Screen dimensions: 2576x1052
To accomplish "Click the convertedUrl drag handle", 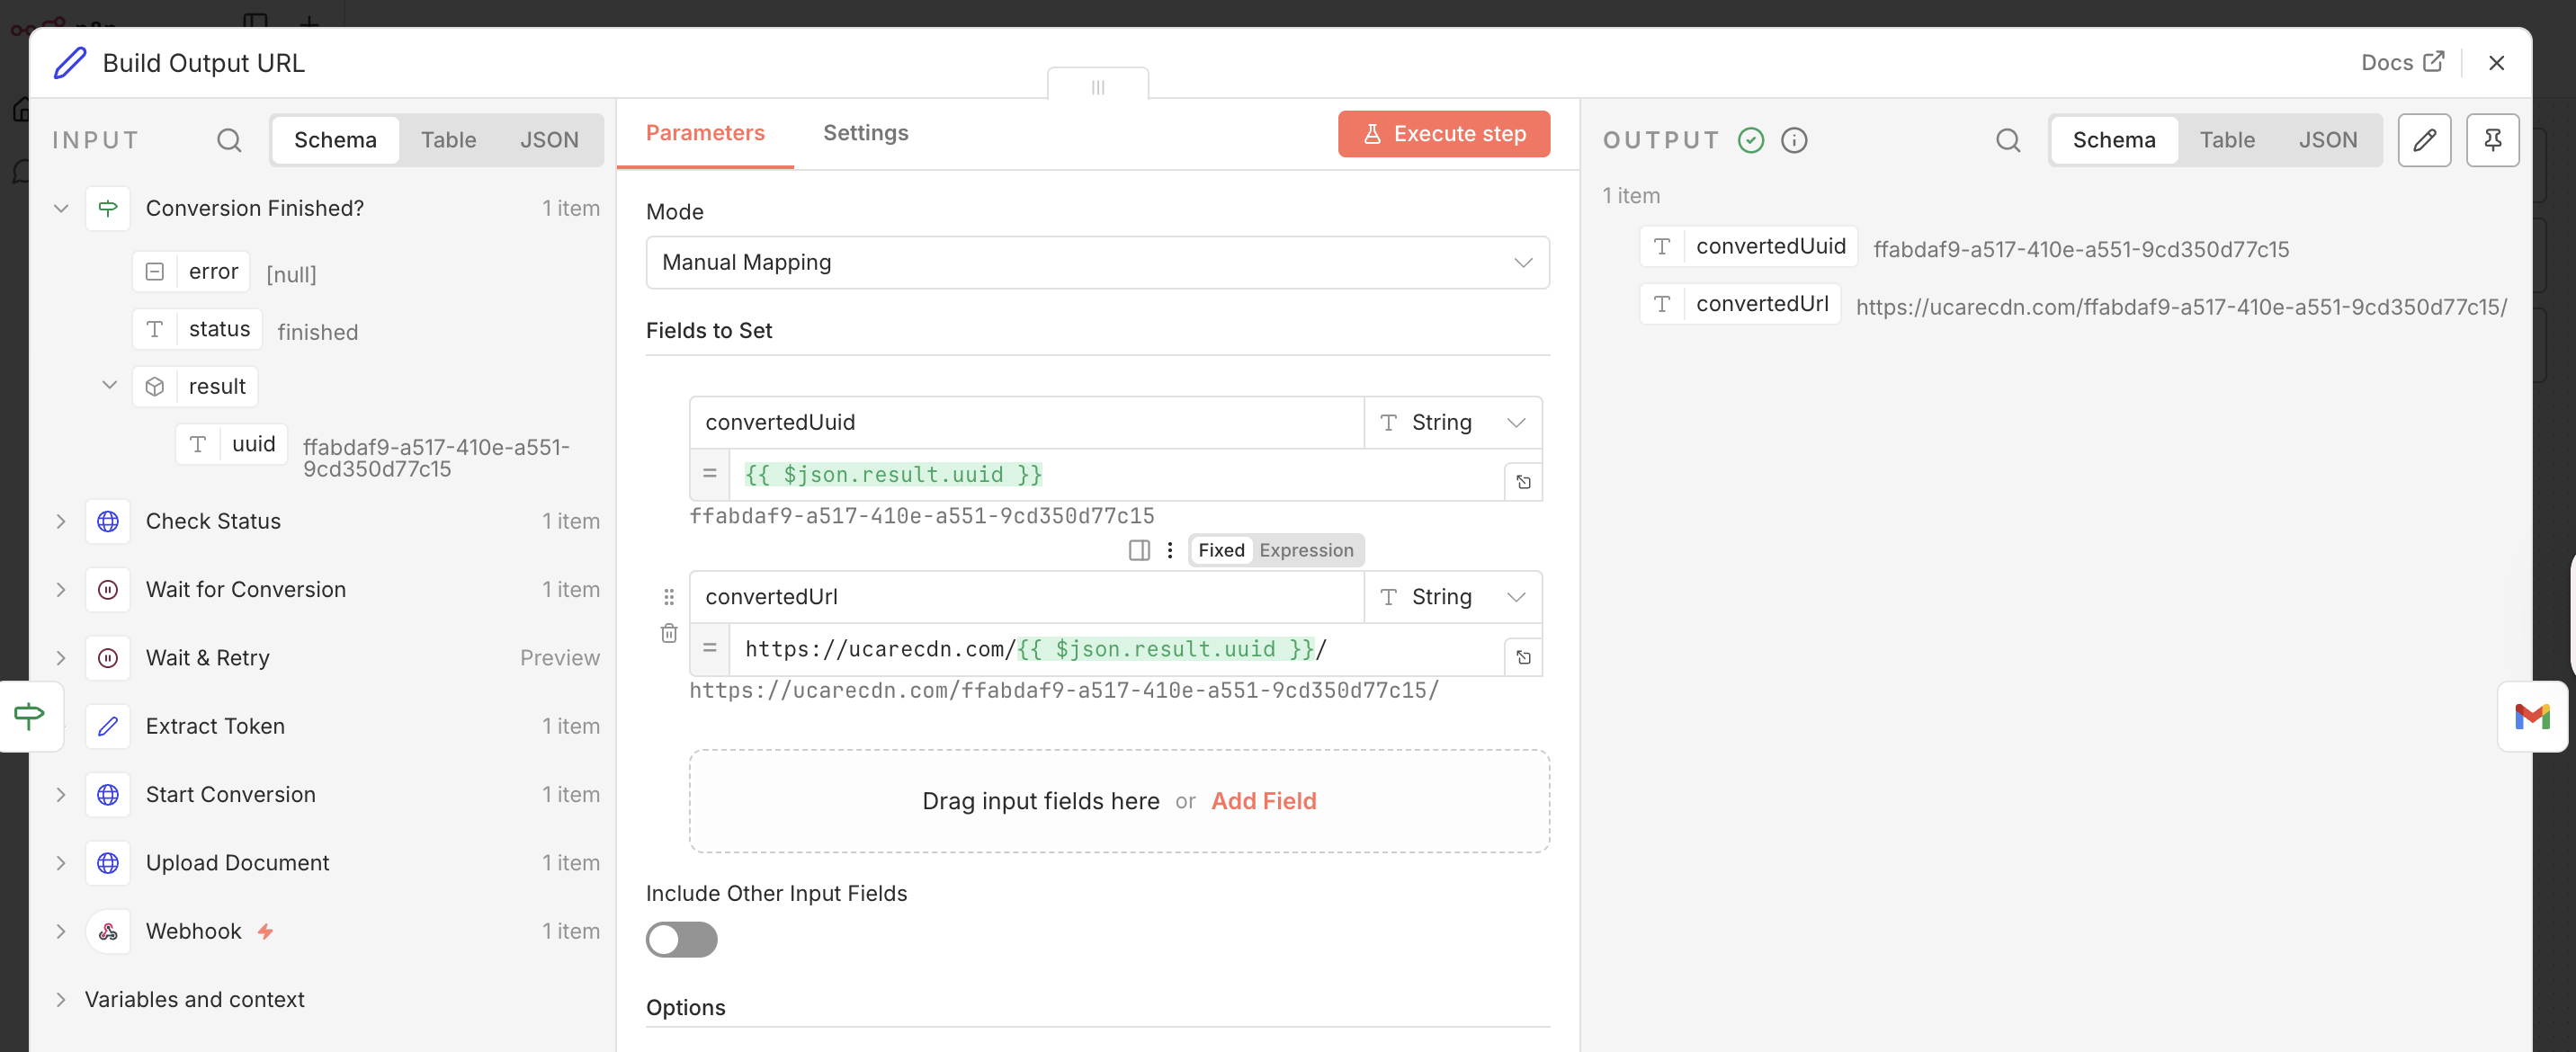I will pyautogui.click(x=669, y=597).
